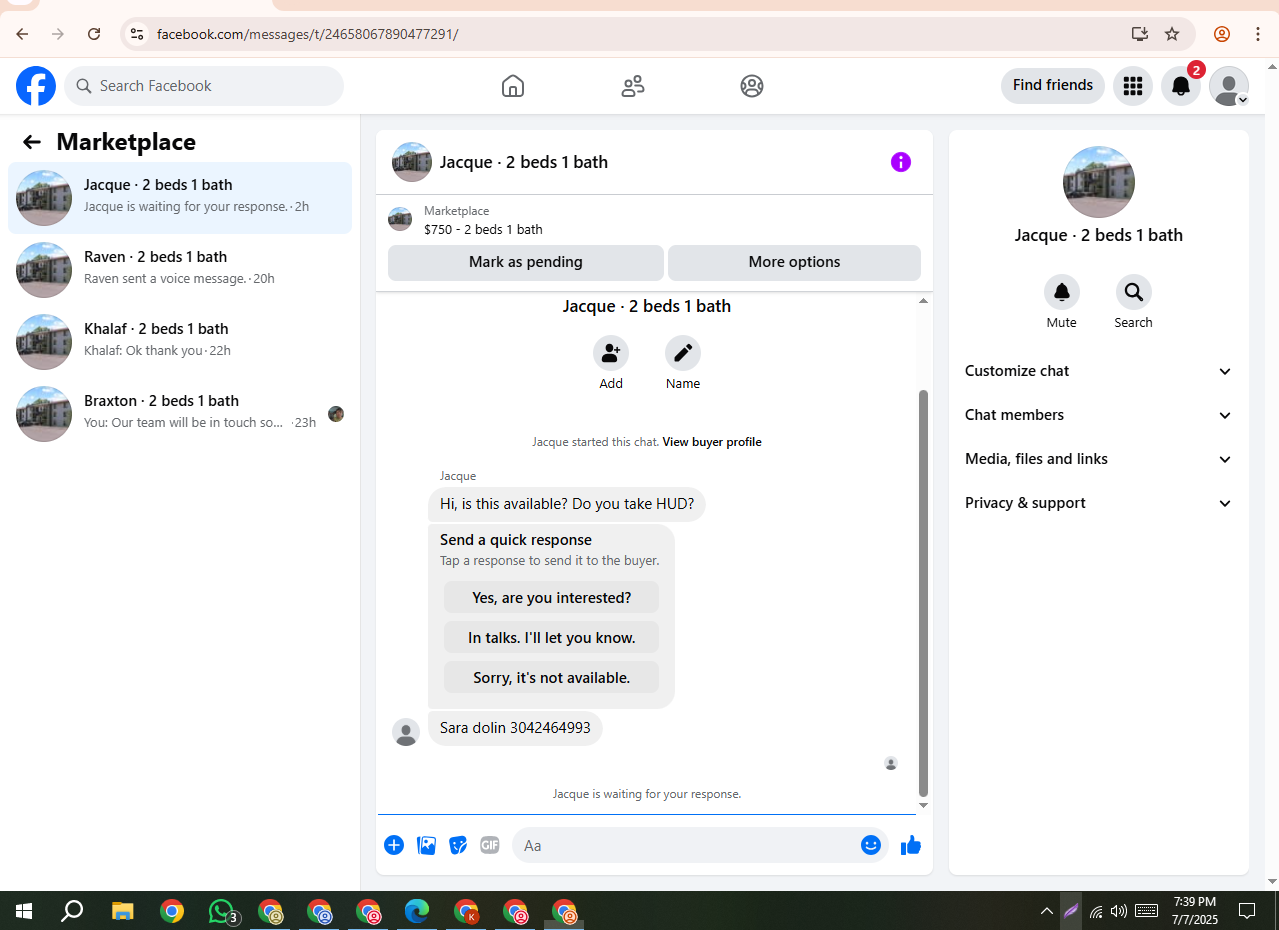This screenshot has width=1279, height=930.
Task: Send quick response "In talks. I'll let you know."
Action: point(551,637)
